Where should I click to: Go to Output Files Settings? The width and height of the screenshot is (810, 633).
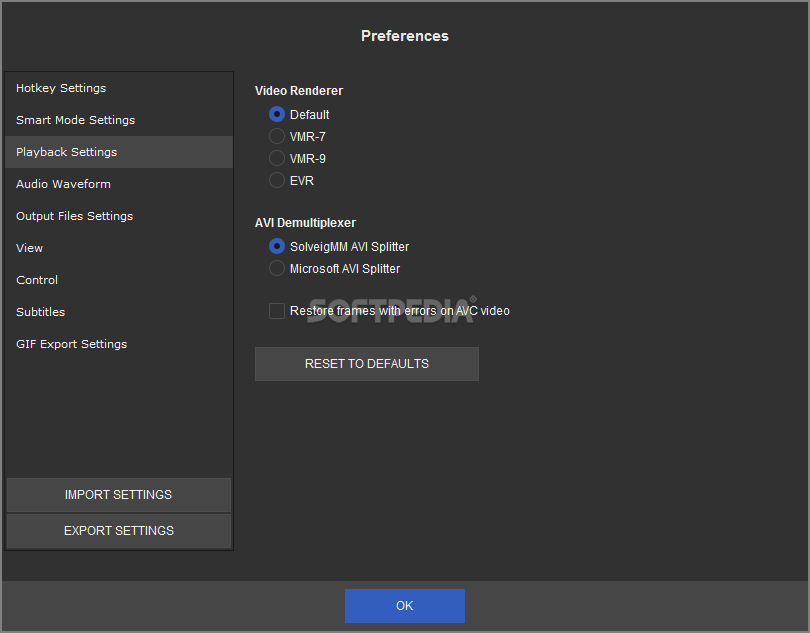click(119, 216)
